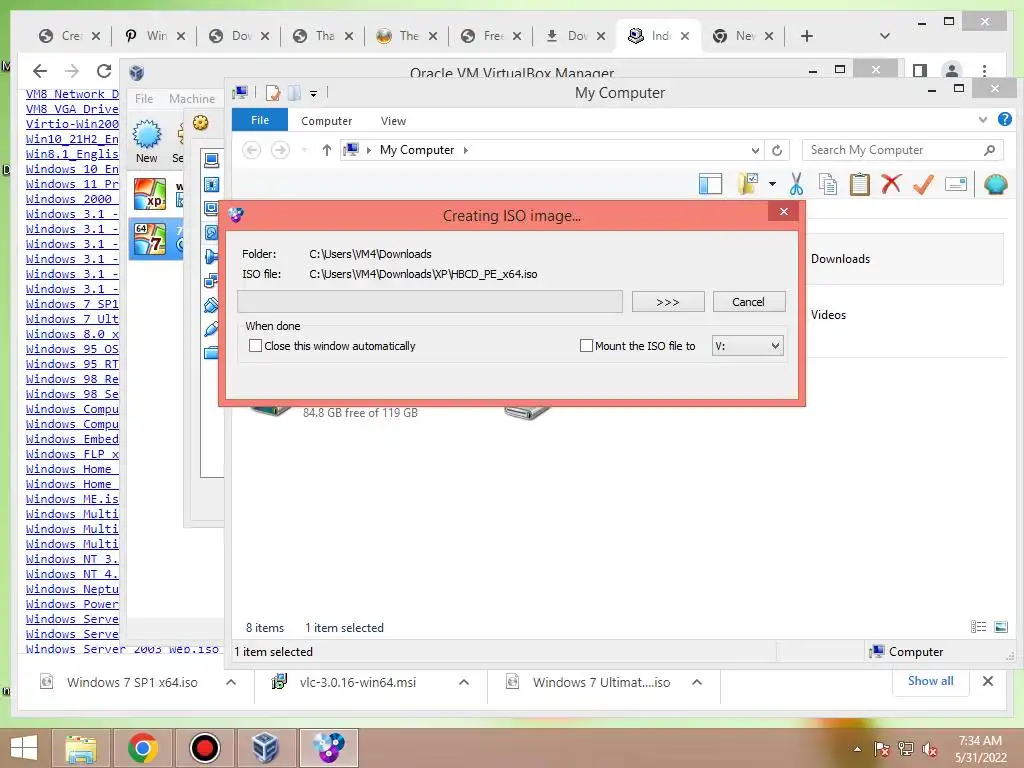Click the Properties icon in My Computer title bar
Image resolution: width=1024 pixels, height=768 pixels.
point(272,93)
